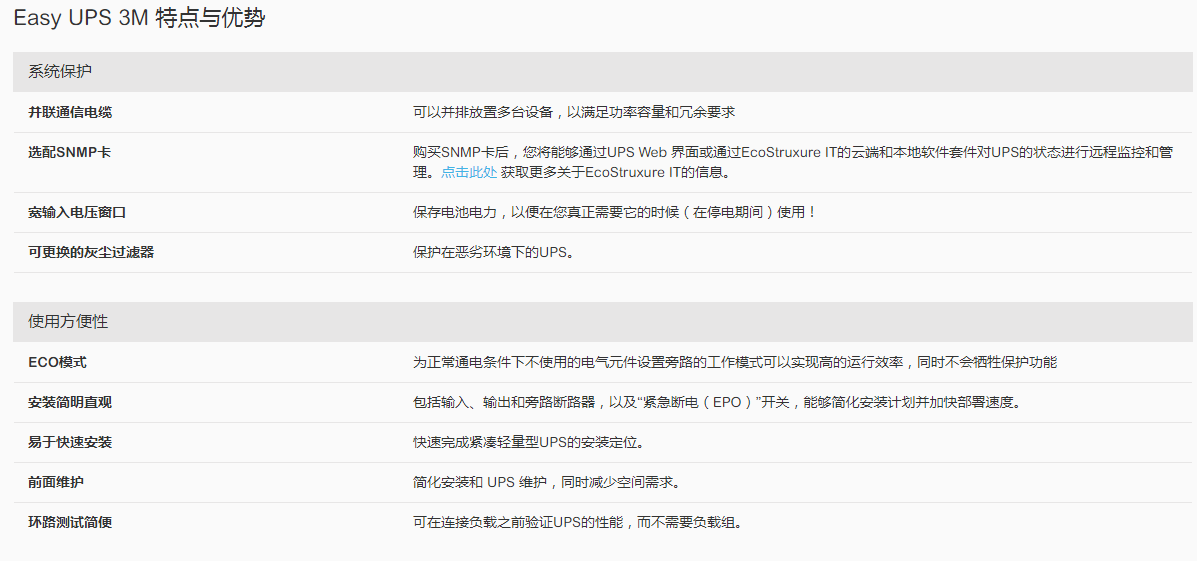Click the ECO mode description about 运行效率
Screen dimensions: 1197x561
[734, 362]
